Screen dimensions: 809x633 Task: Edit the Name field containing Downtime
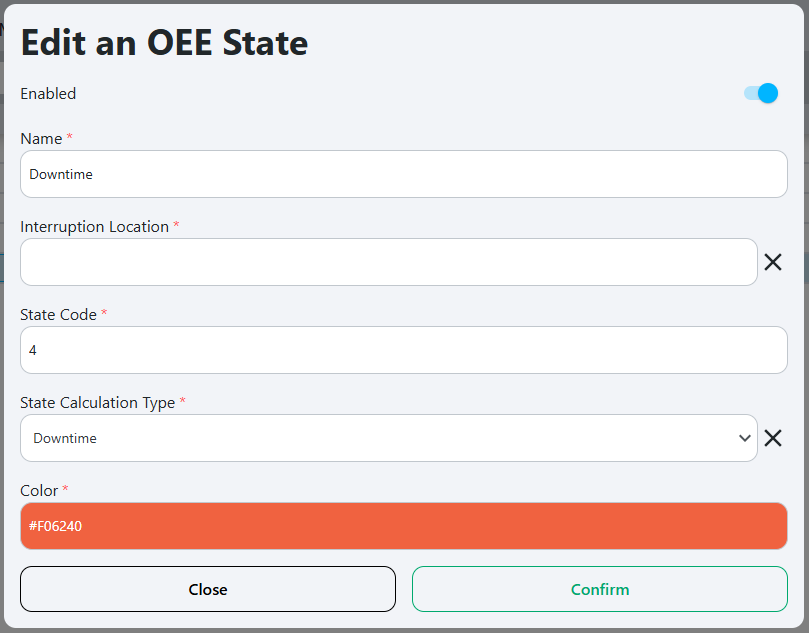403,174
